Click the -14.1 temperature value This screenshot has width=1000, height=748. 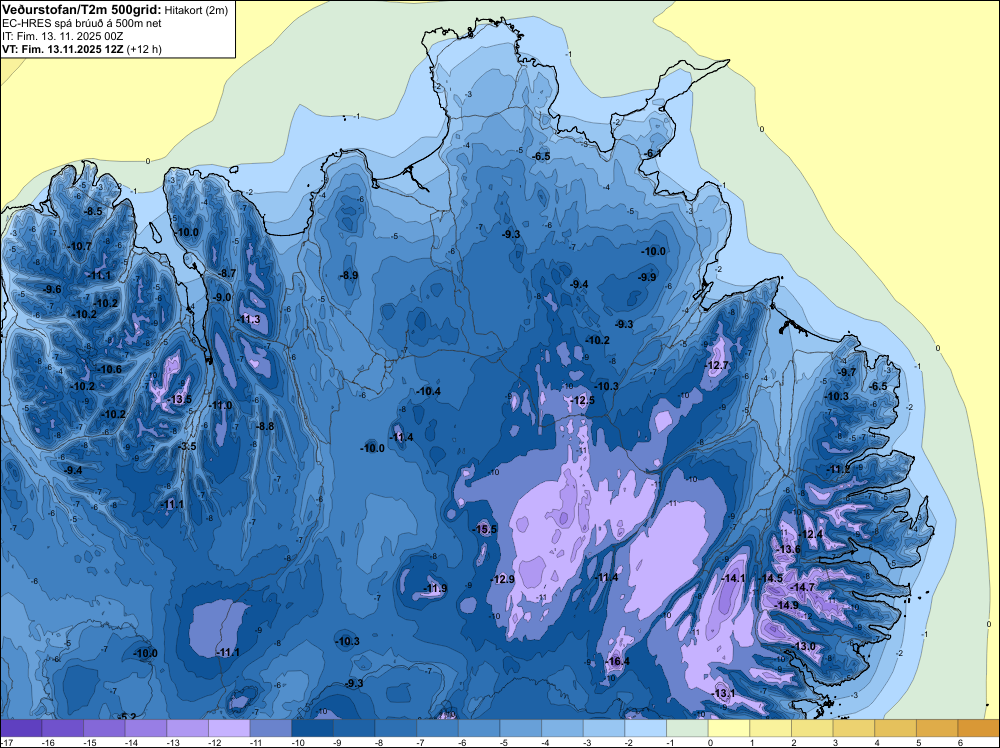coord(733,578)
